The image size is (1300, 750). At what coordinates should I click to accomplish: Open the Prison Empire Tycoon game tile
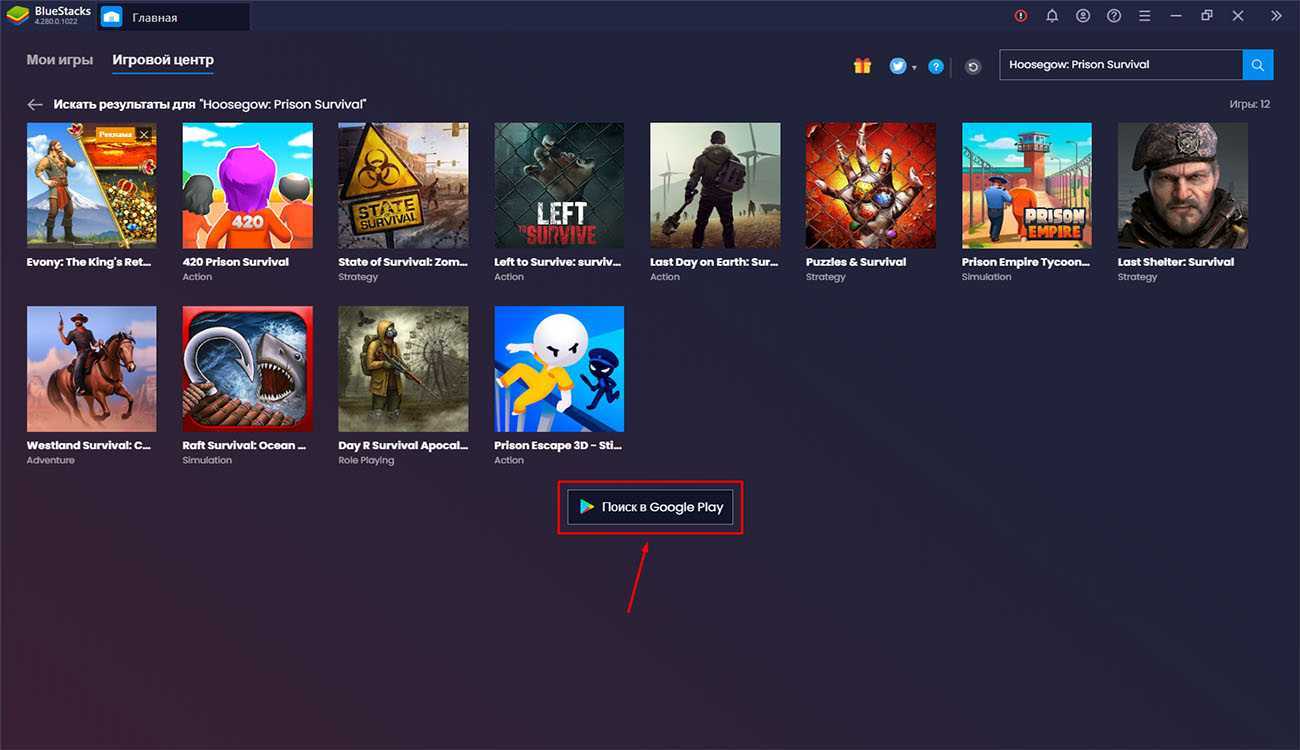coord(1026,186)
